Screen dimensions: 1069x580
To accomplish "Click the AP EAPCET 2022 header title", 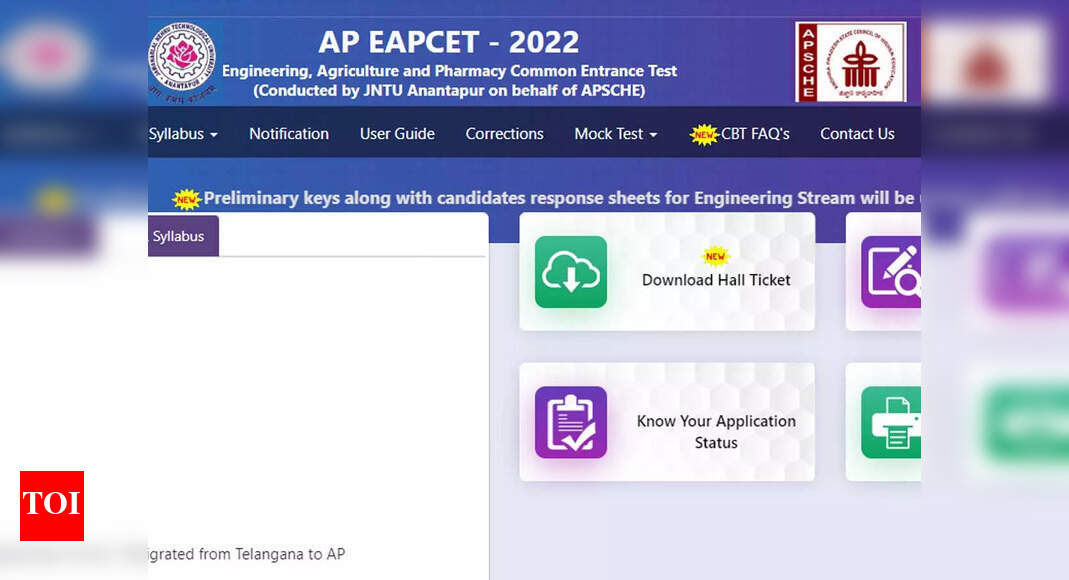I will tap(449, 42).
